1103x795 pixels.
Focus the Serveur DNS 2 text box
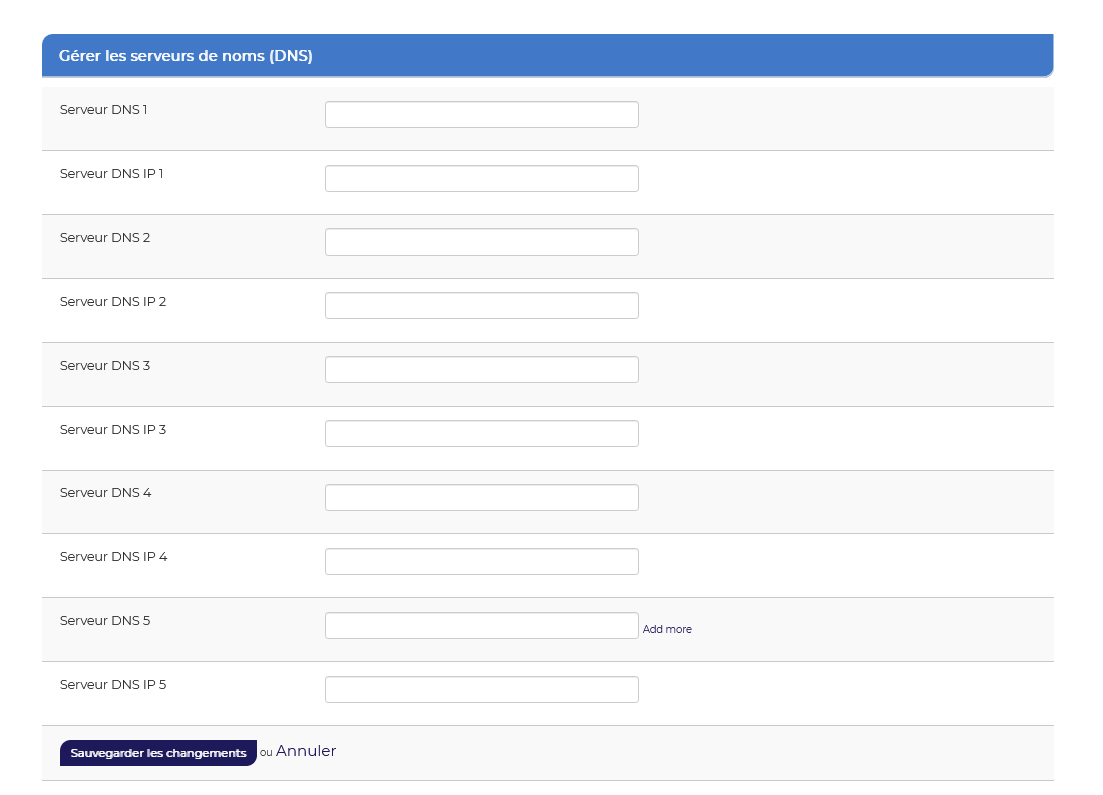pyautogui.click(x=482, y=242)
